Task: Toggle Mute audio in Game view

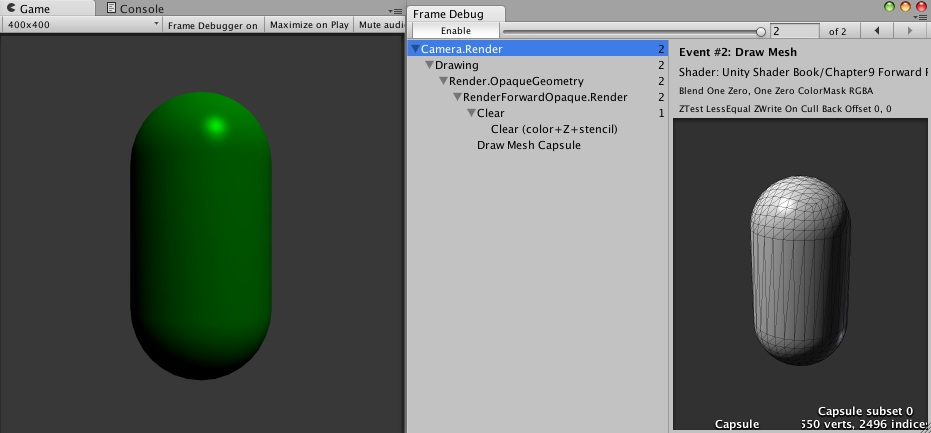Action: [380, 25]
